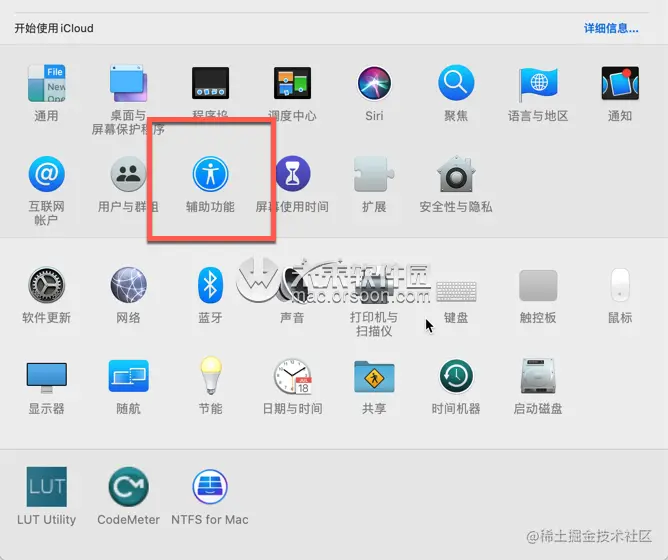Open 显示器 Displays preferences icon

pos(46,378)
